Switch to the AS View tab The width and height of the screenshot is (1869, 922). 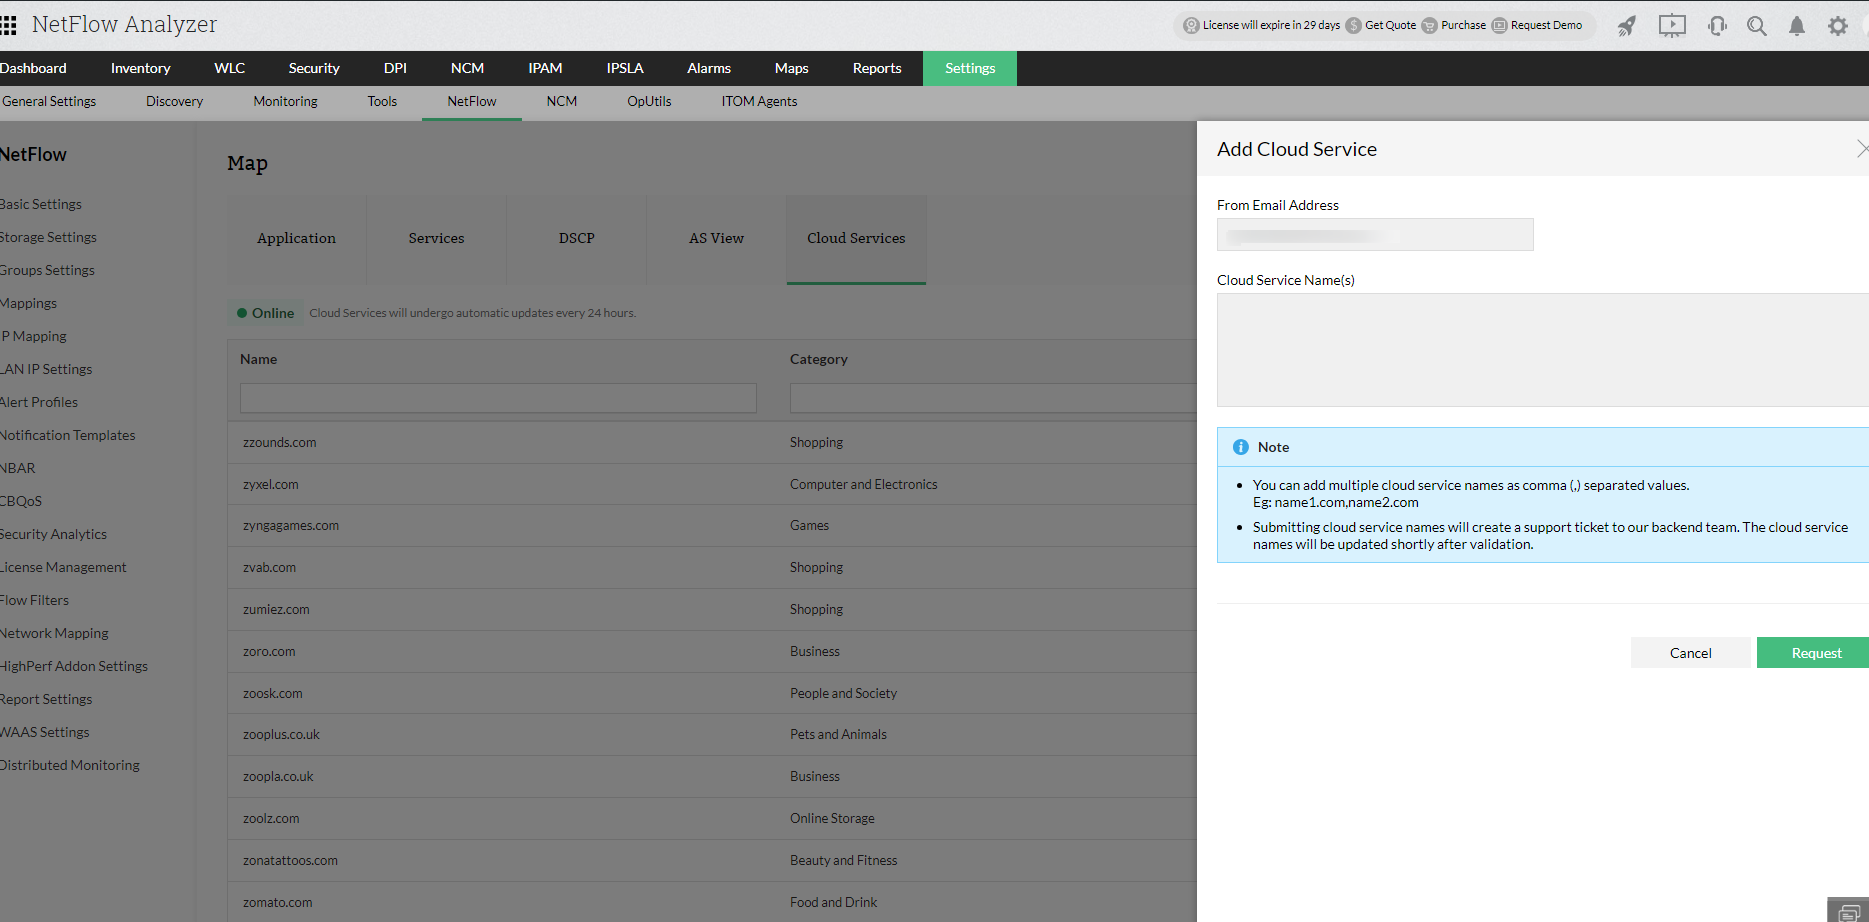[x=716, y=239]
